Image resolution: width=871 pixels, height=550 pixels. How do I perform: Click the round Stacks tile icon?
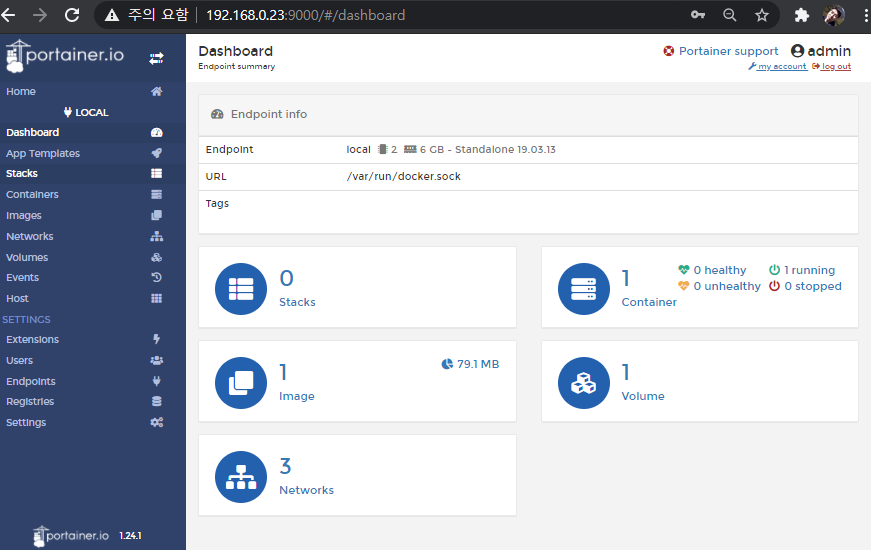click(x=241, y=289)
